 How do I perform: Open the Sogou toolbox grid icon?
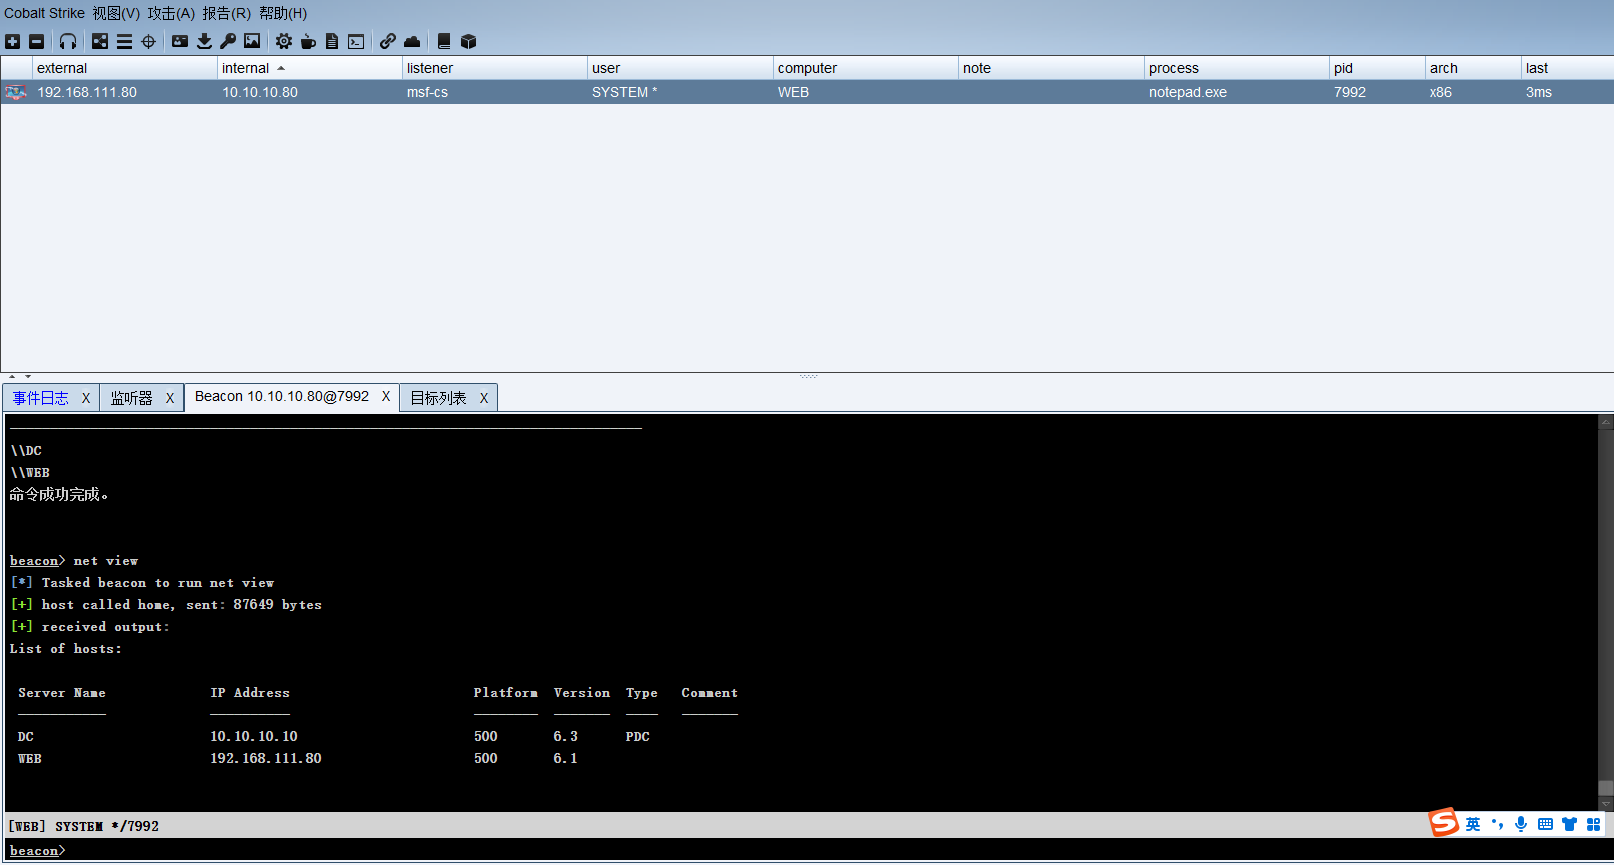click(x=1594, y=824)
